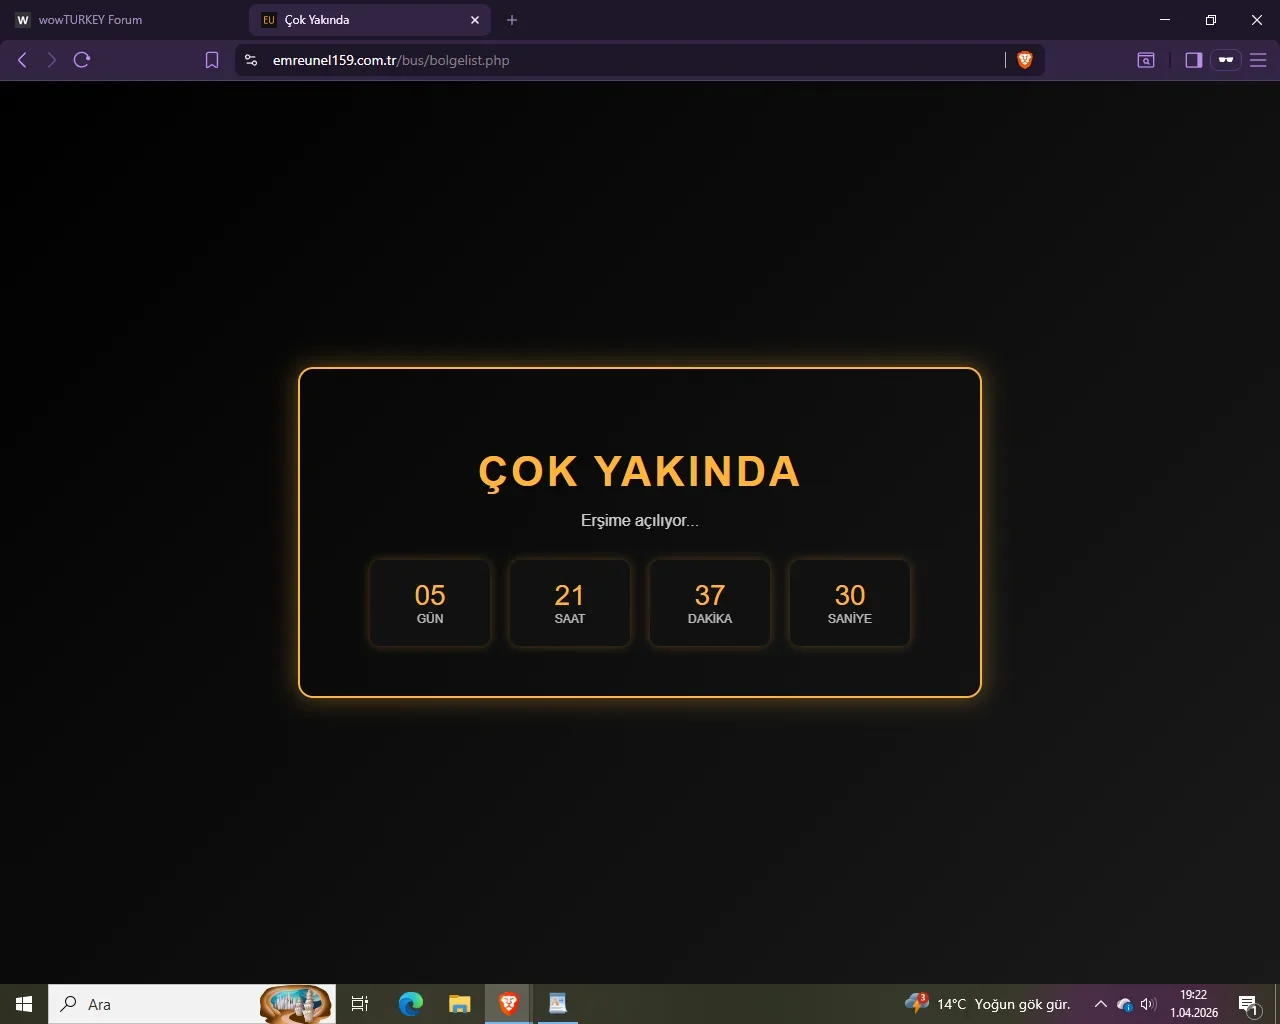The height and width of the screenshot is (1024, 1280).
Task: Open Brave Leo AI glasses icon
Action: [1226, 60]
